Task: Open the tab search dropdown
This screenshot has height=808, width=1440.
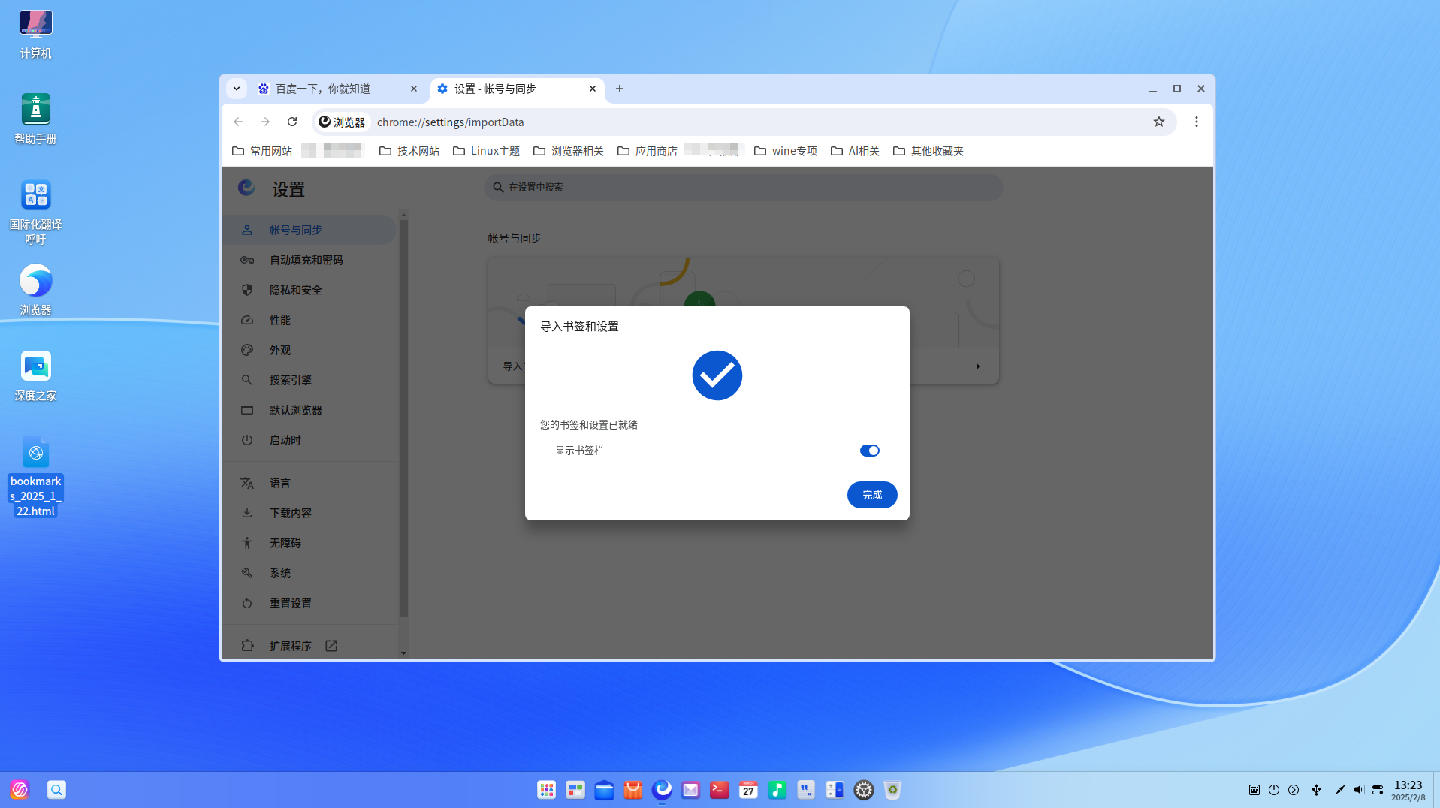Action: (x=237, y=89)
